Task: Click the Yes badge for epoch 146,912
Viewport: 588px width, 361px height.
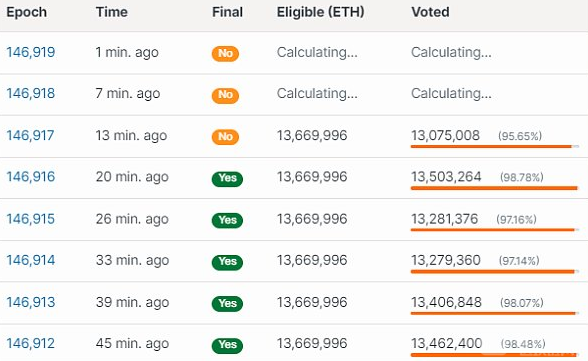Action: [x=227, y=345]
